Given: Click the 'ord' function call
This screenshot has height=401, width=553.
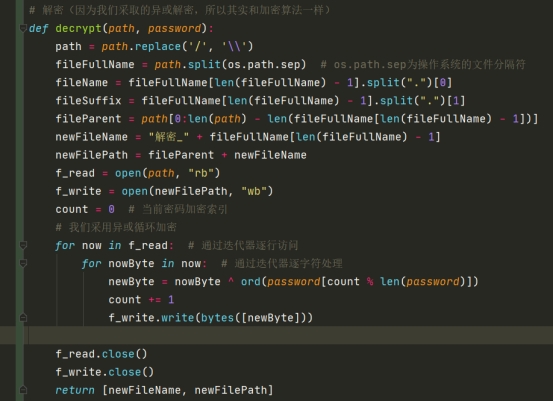Looking at the screenshot, I should 250,281.
